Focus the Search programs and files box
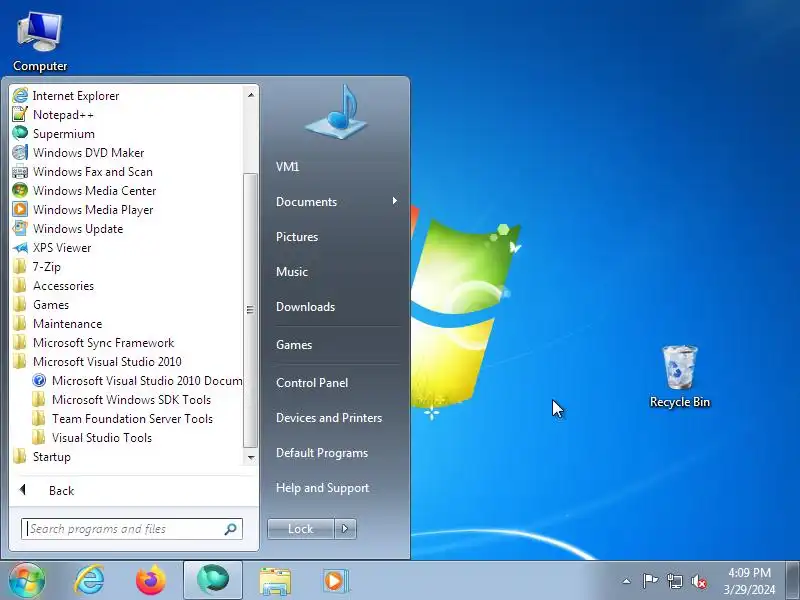The width and height of the screenshot is (800, 600). (132, 529)
